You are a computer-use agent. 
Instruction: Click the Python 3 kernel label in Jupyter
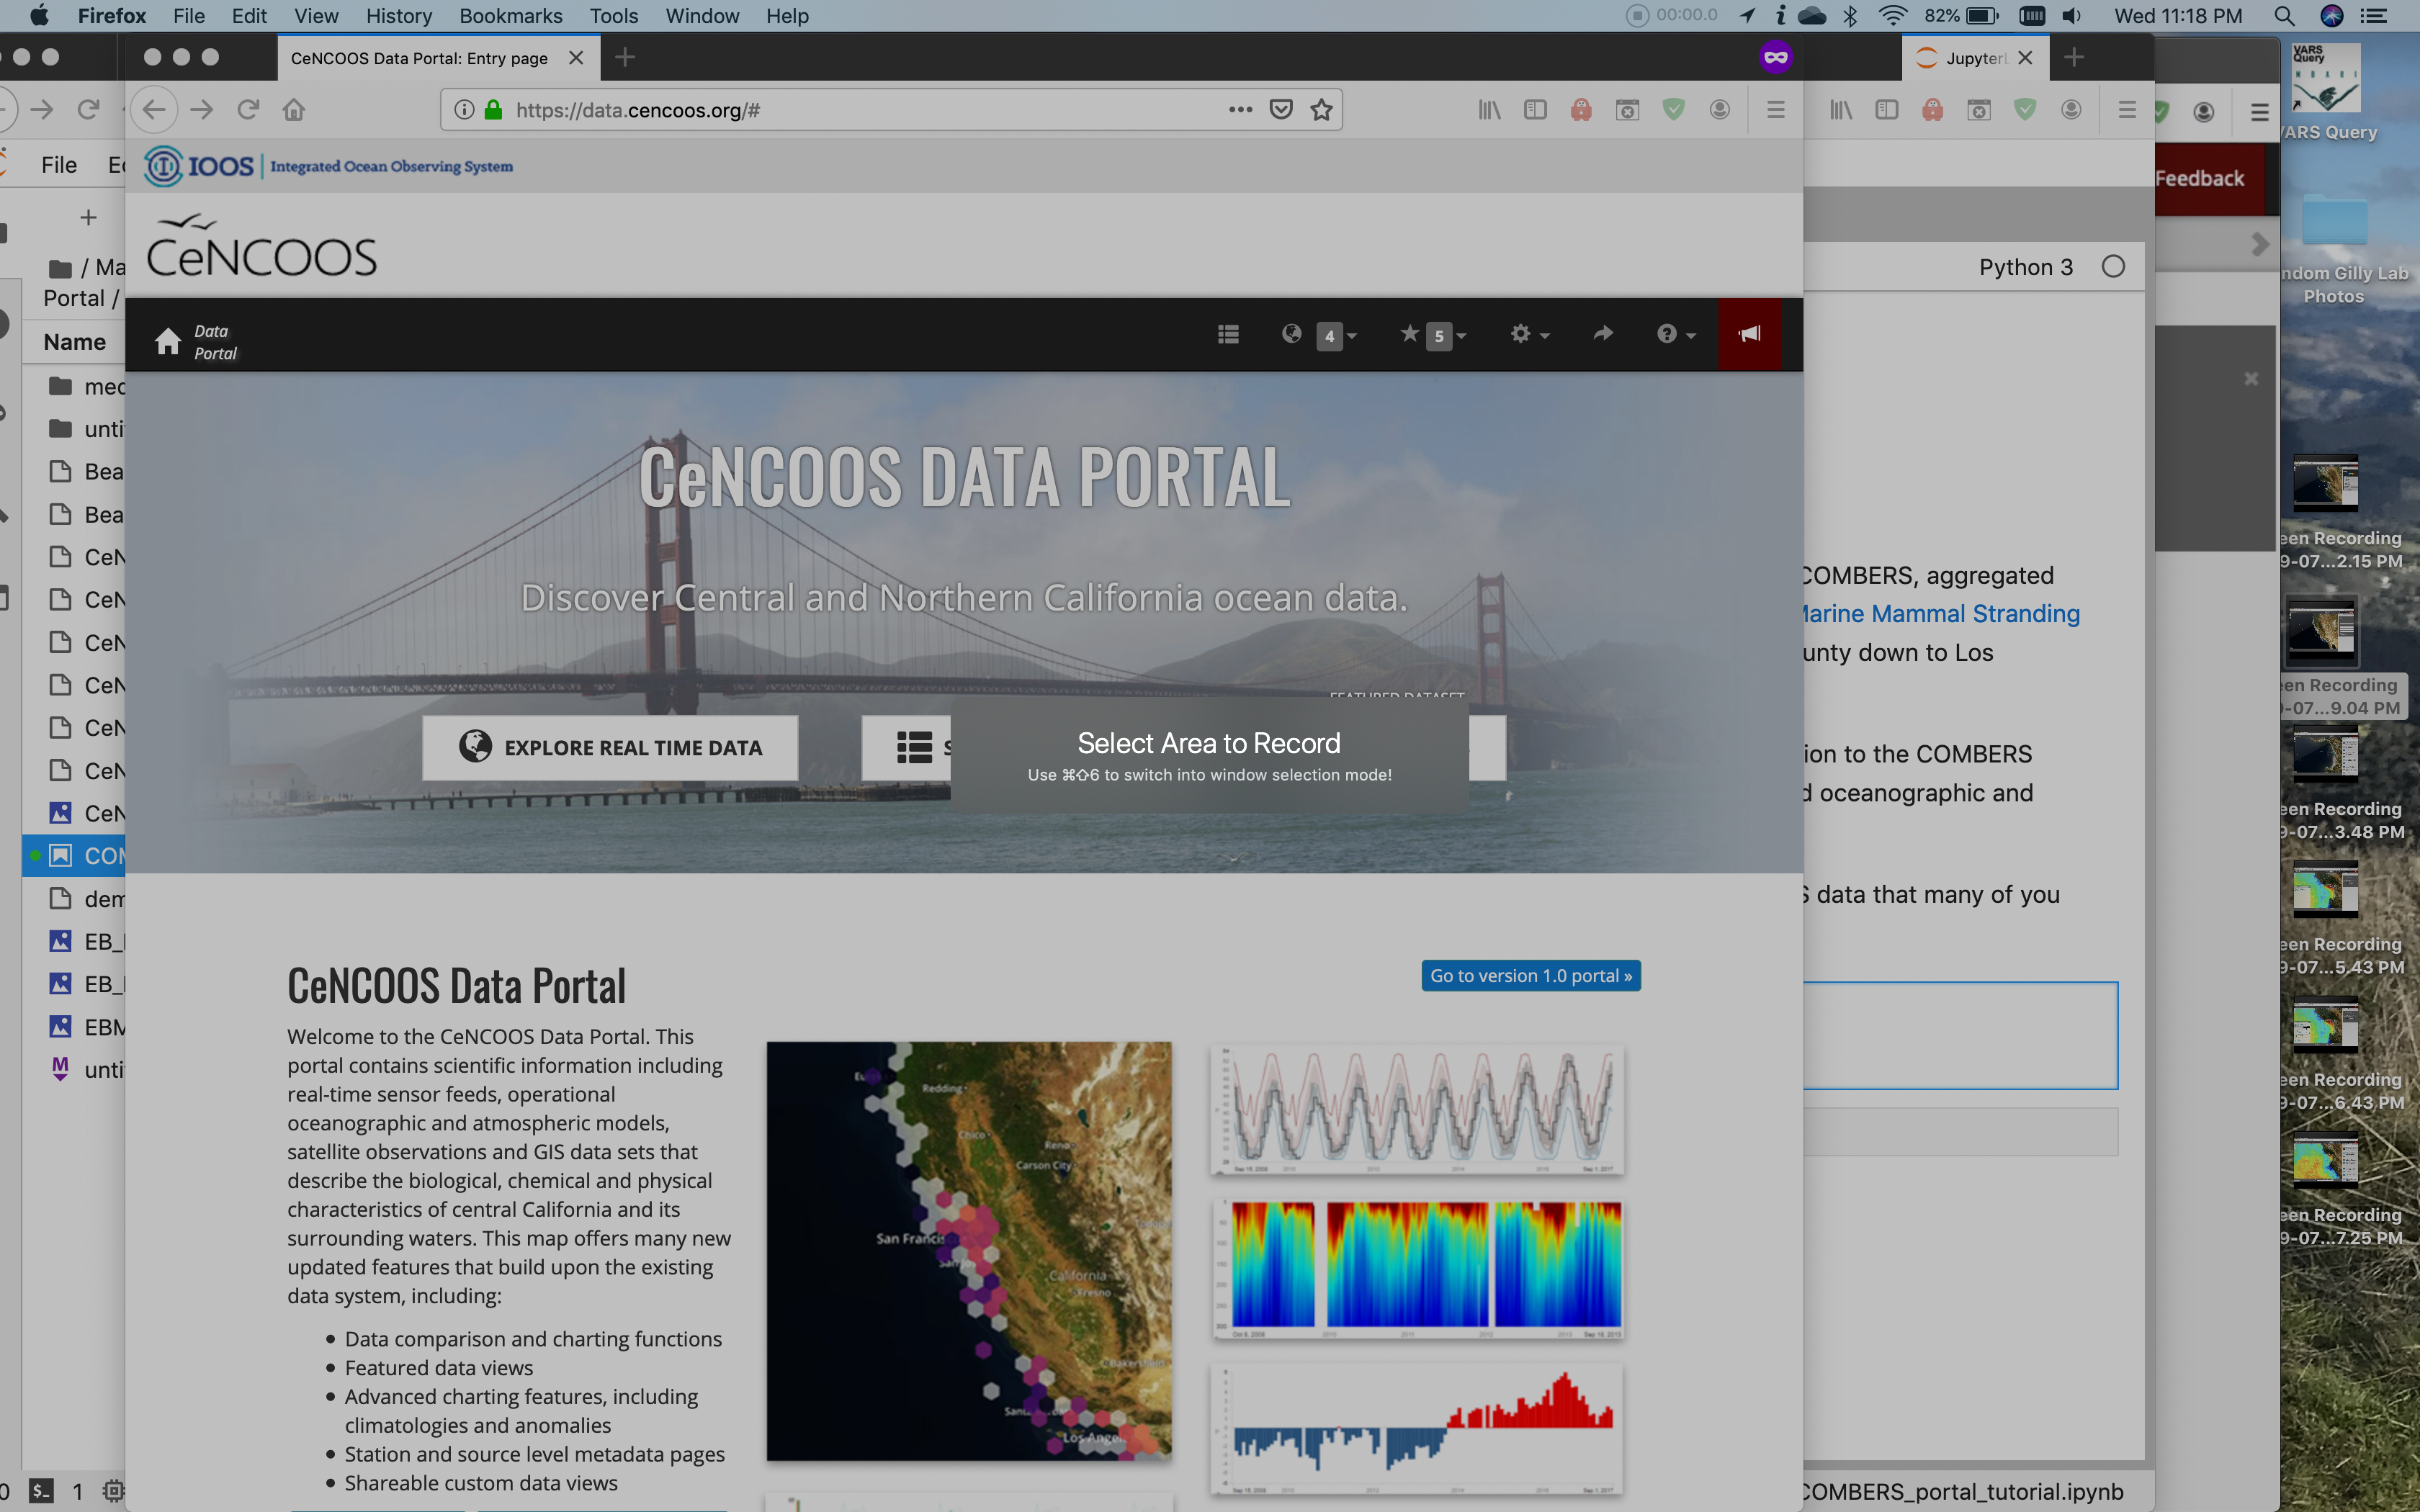click(2025, 267)
